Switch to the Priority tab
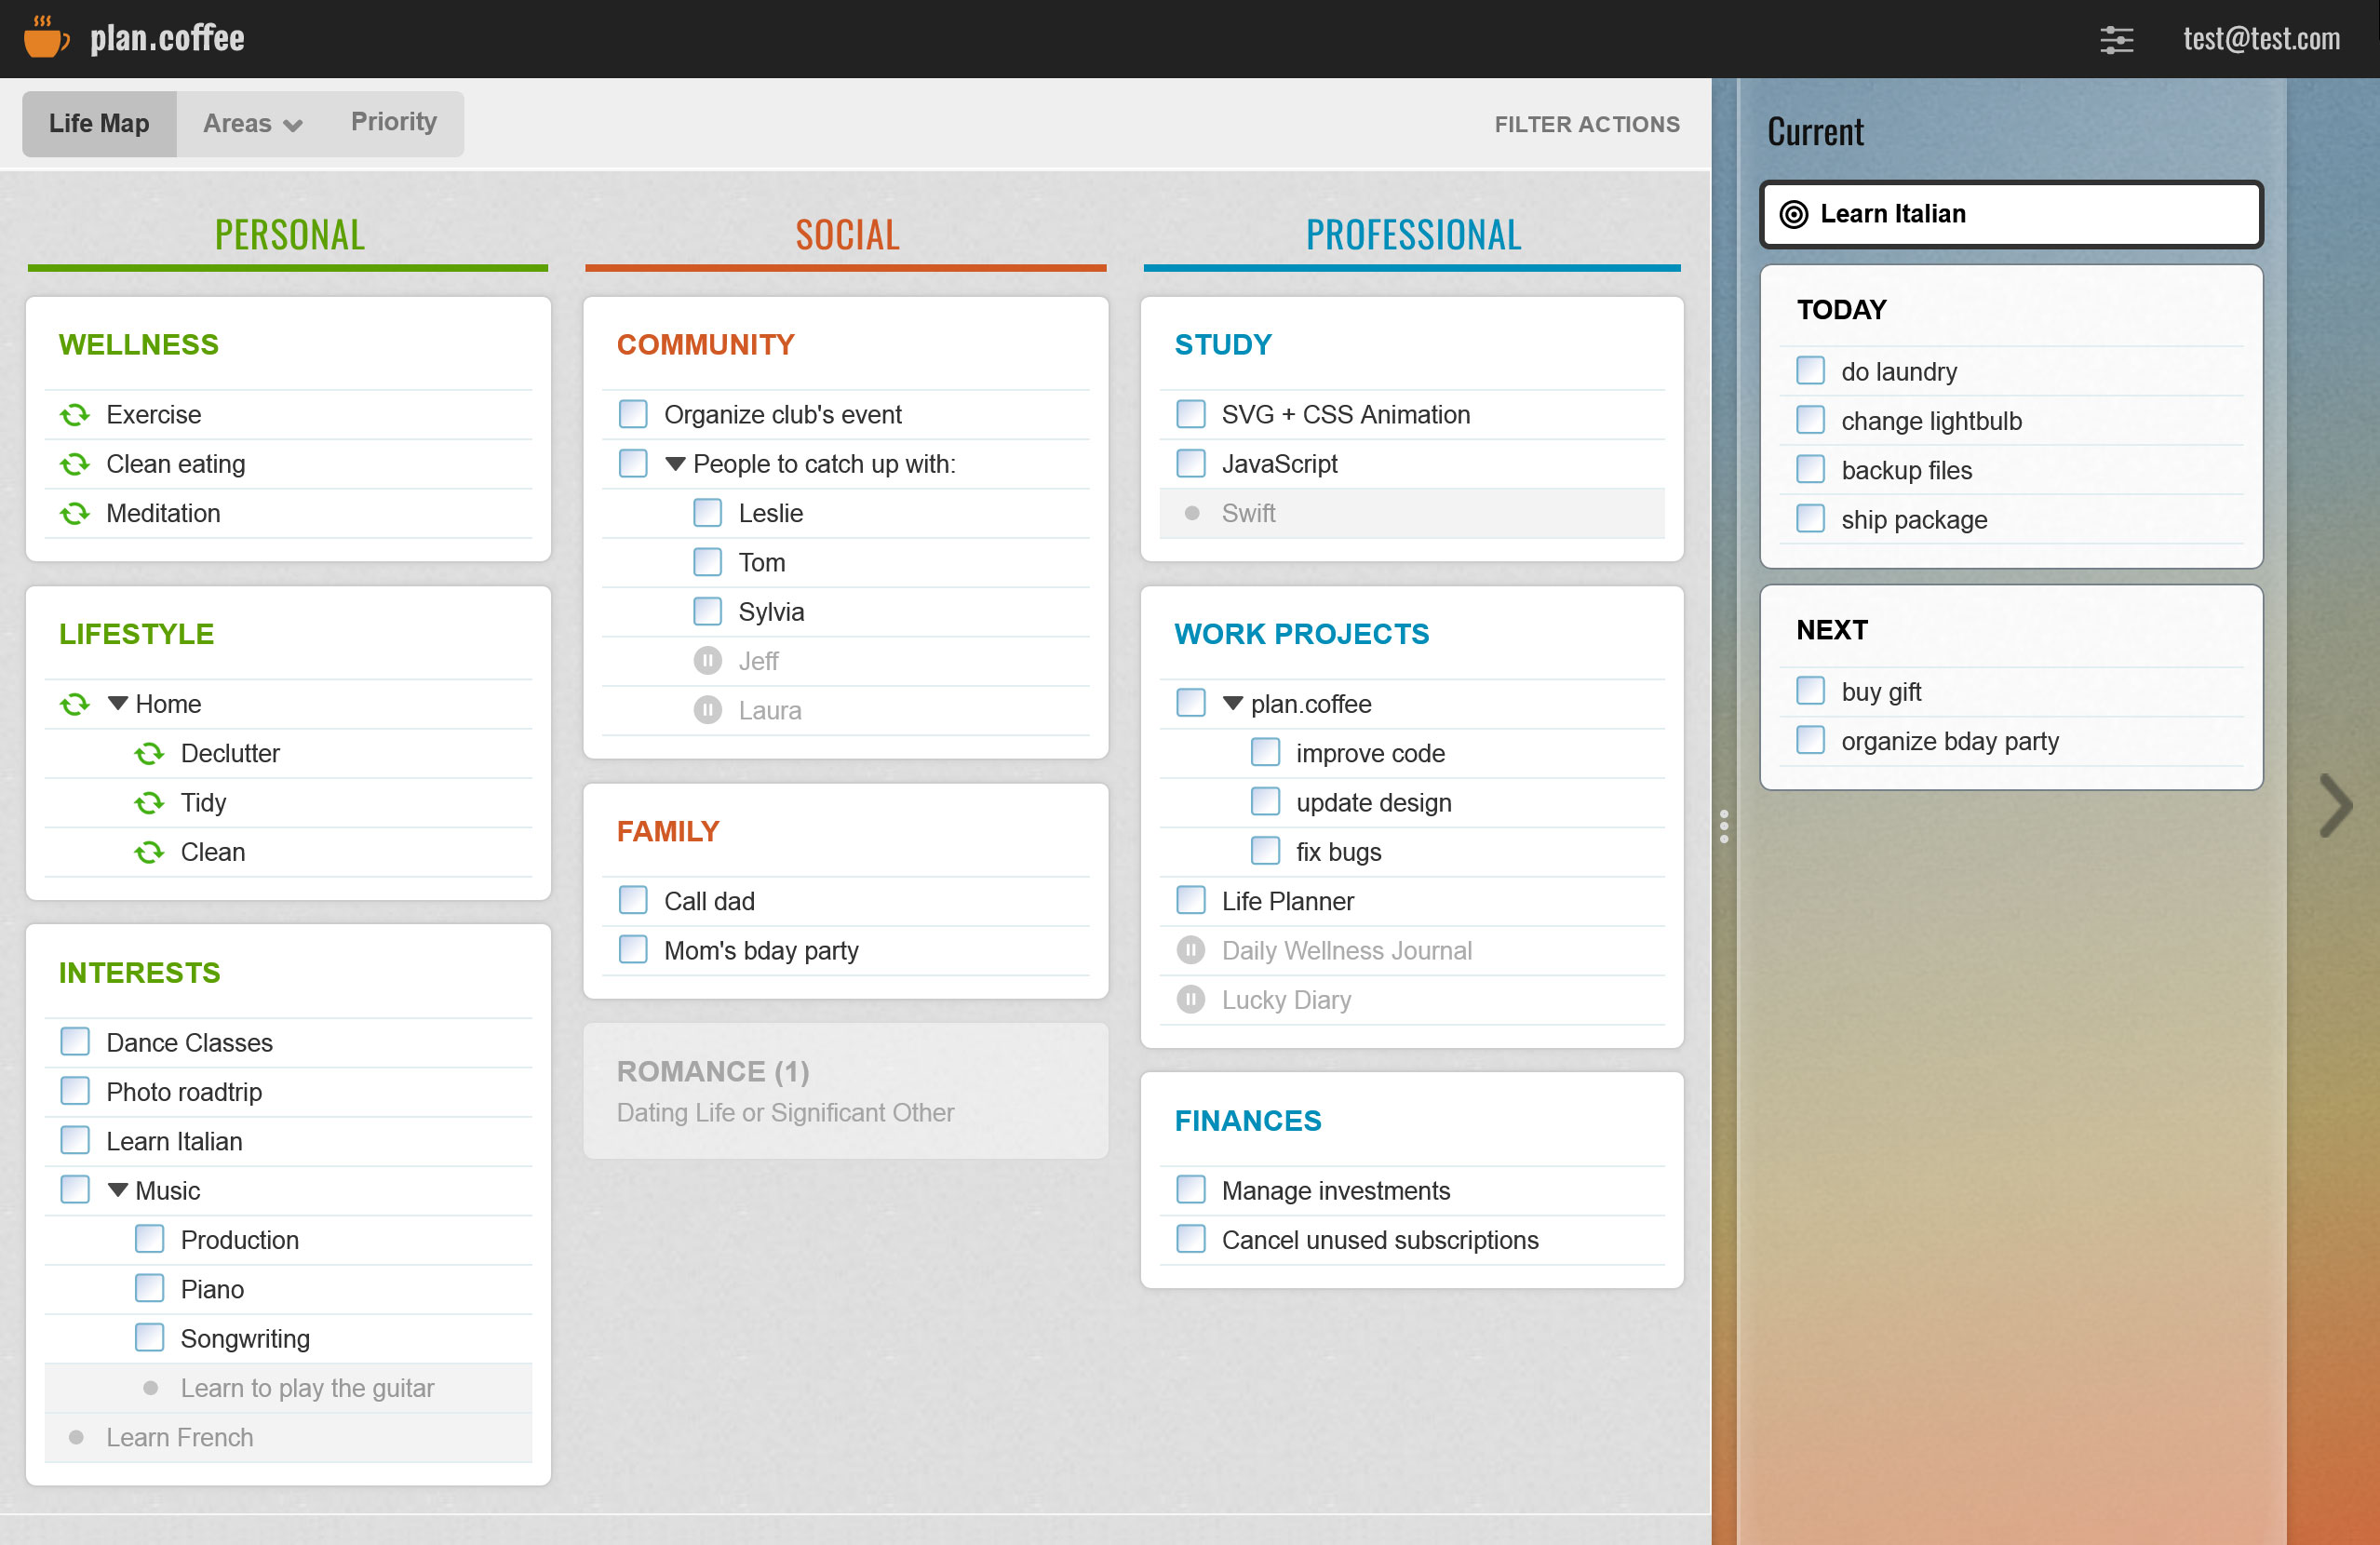 pyautogui.click(x=393, y=122)
